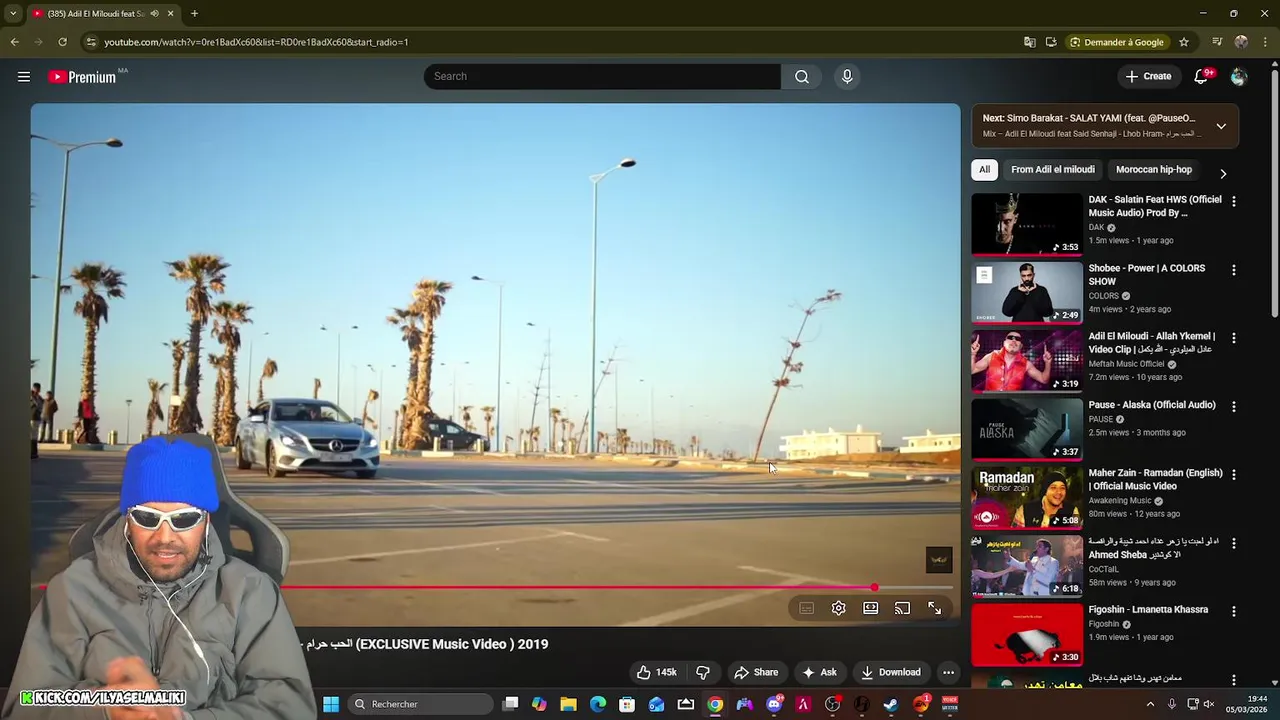Screen dimensions: 1280x720
Task: Filter by Moroccan hip-hop chip
Action: [1154, 170]
